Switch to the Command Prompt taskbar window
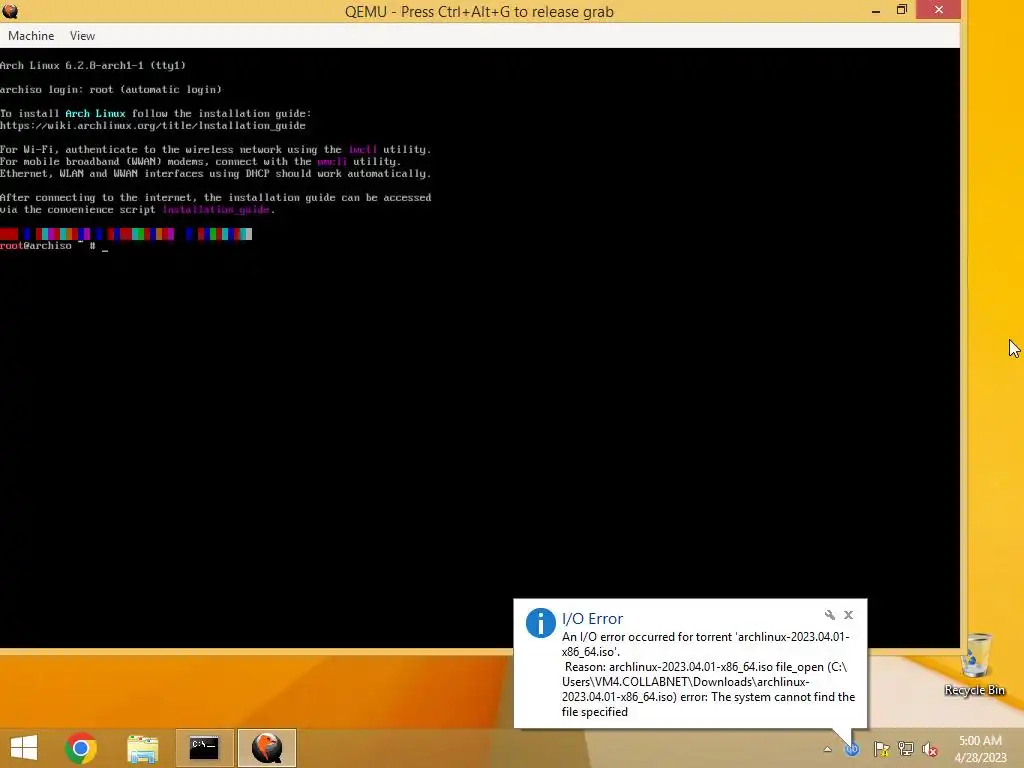This screenshot has width=1024, height=768. point(204,748)
